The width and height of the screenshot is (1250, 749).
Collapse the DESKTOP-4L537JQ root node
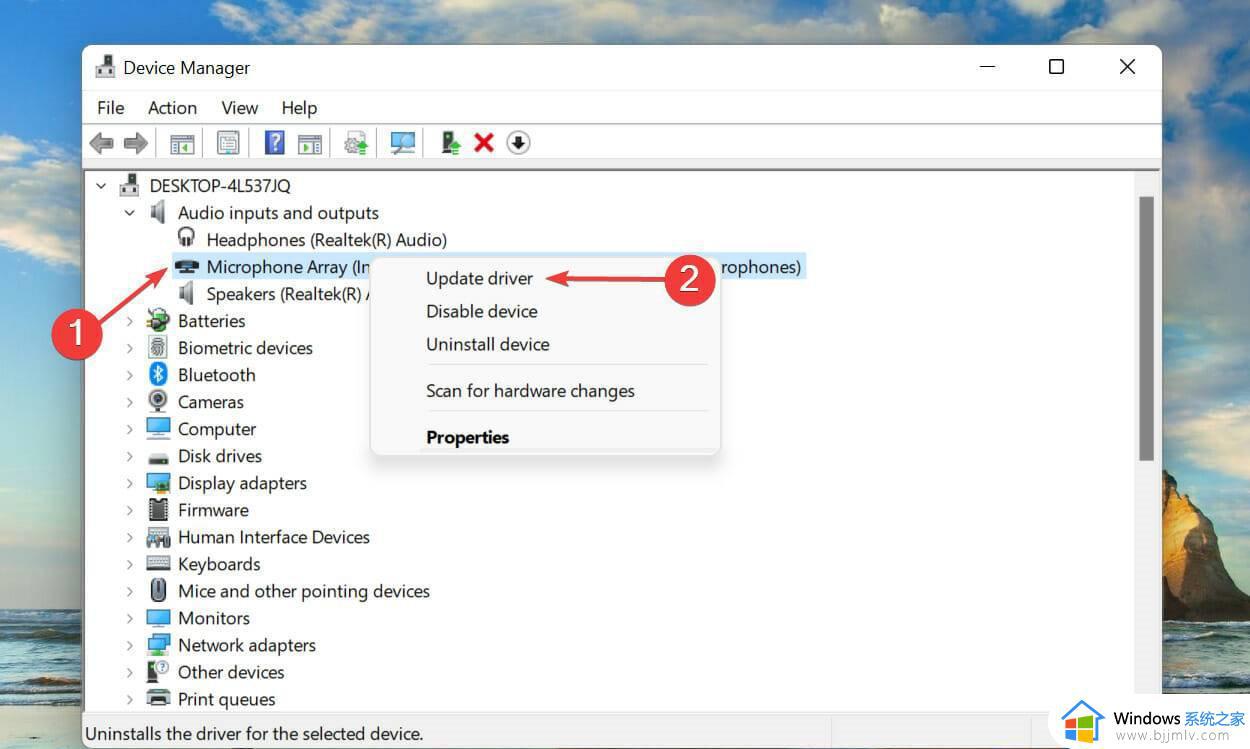coord(101,185)
